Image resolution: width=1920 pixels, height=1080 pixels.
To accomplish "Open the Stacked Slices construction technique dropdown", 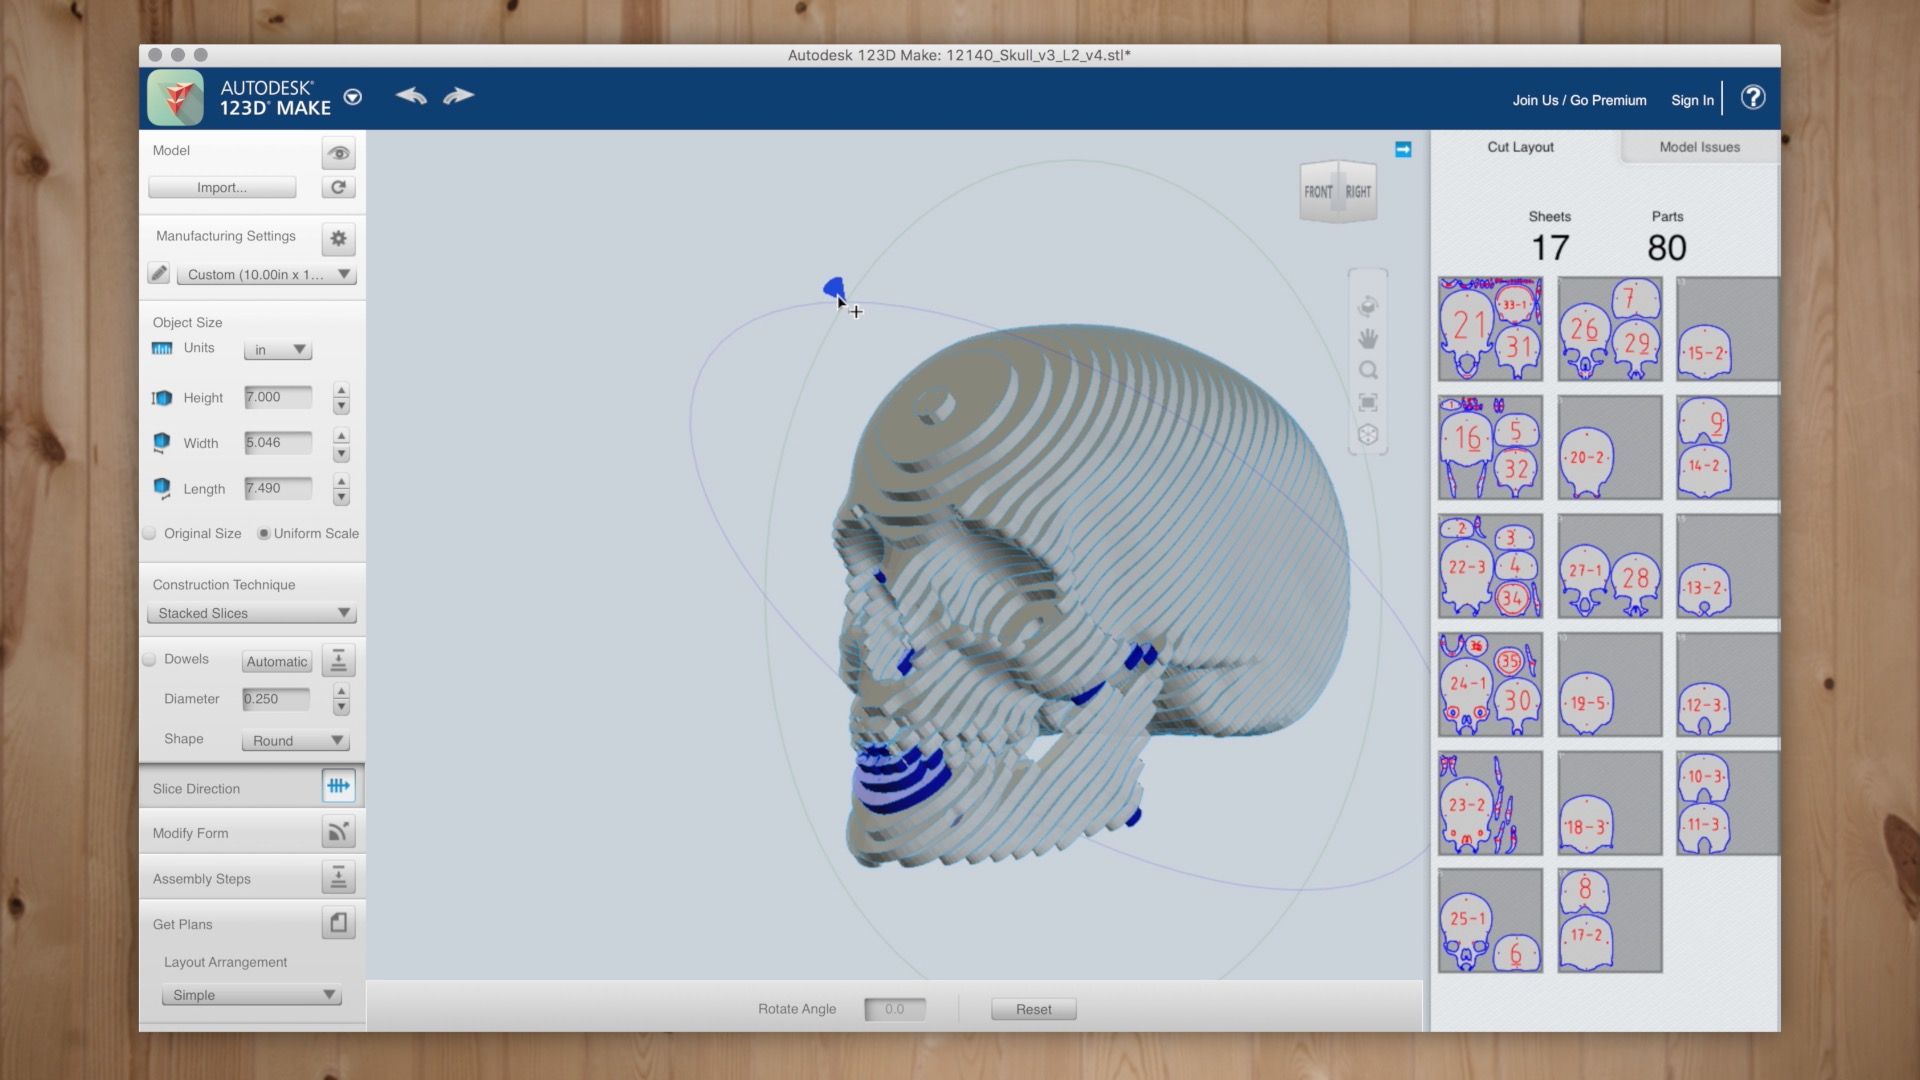I will [250, 613].
